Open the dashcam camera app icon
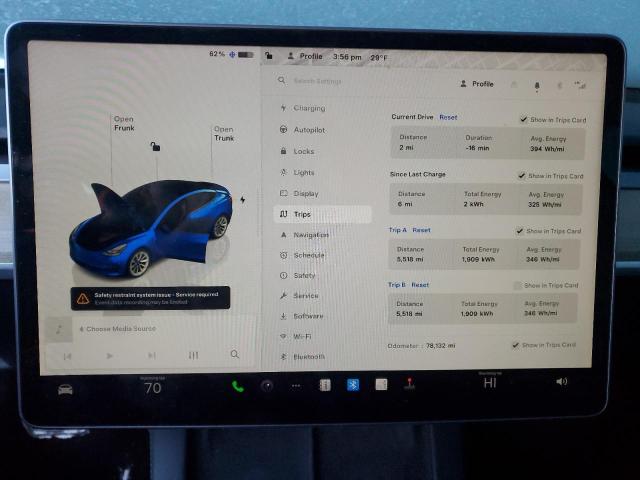Viewport: 640px width, 480px height. (267, 386)
